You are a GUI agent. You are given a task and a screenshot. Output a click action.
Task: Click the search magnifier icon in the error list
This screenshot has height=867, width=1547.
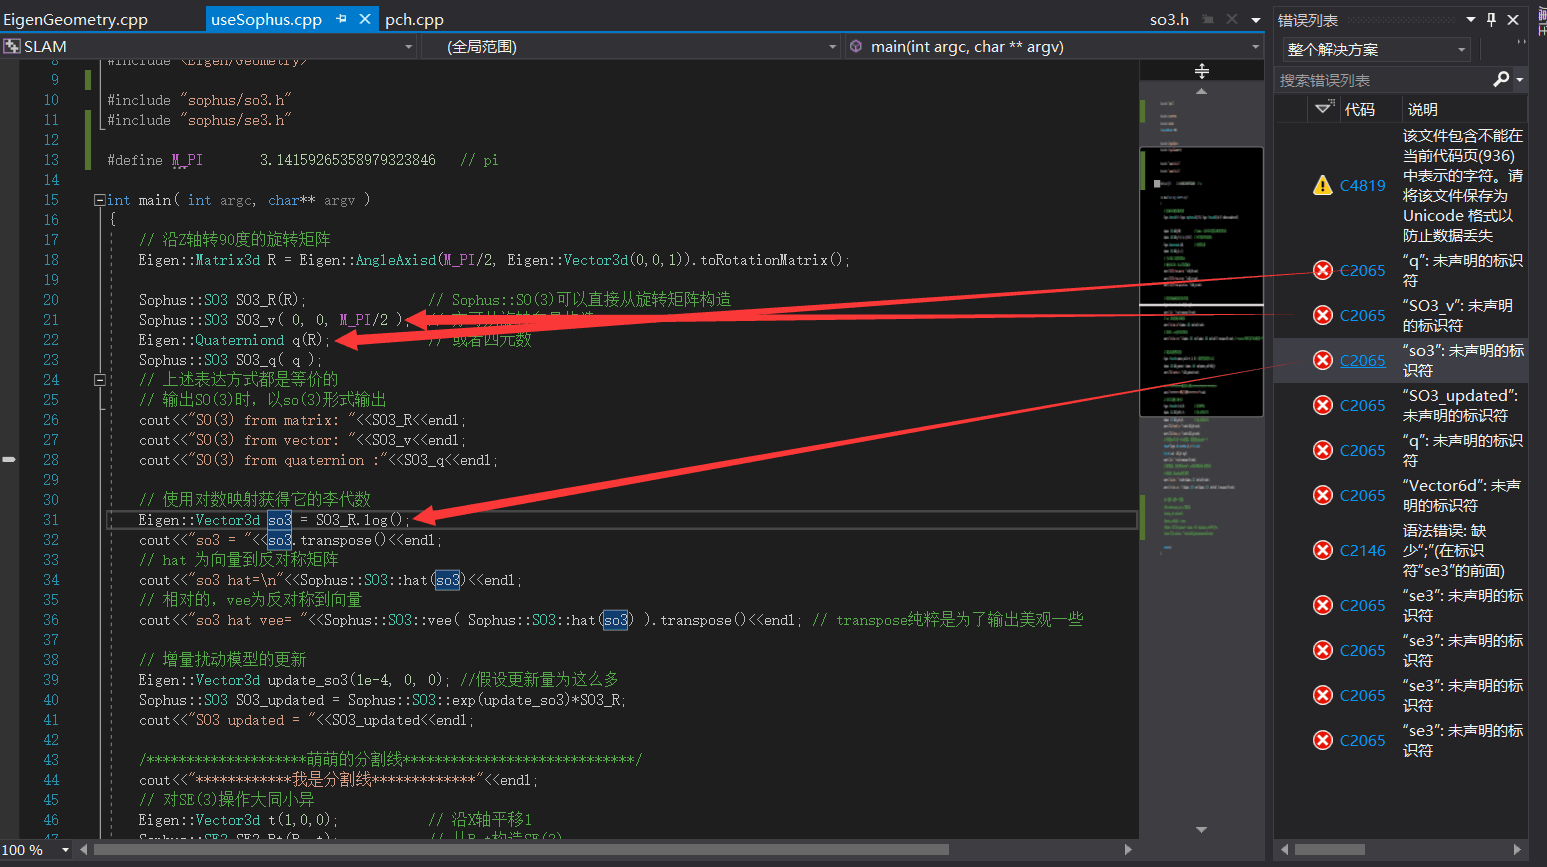coord(1503,79)
